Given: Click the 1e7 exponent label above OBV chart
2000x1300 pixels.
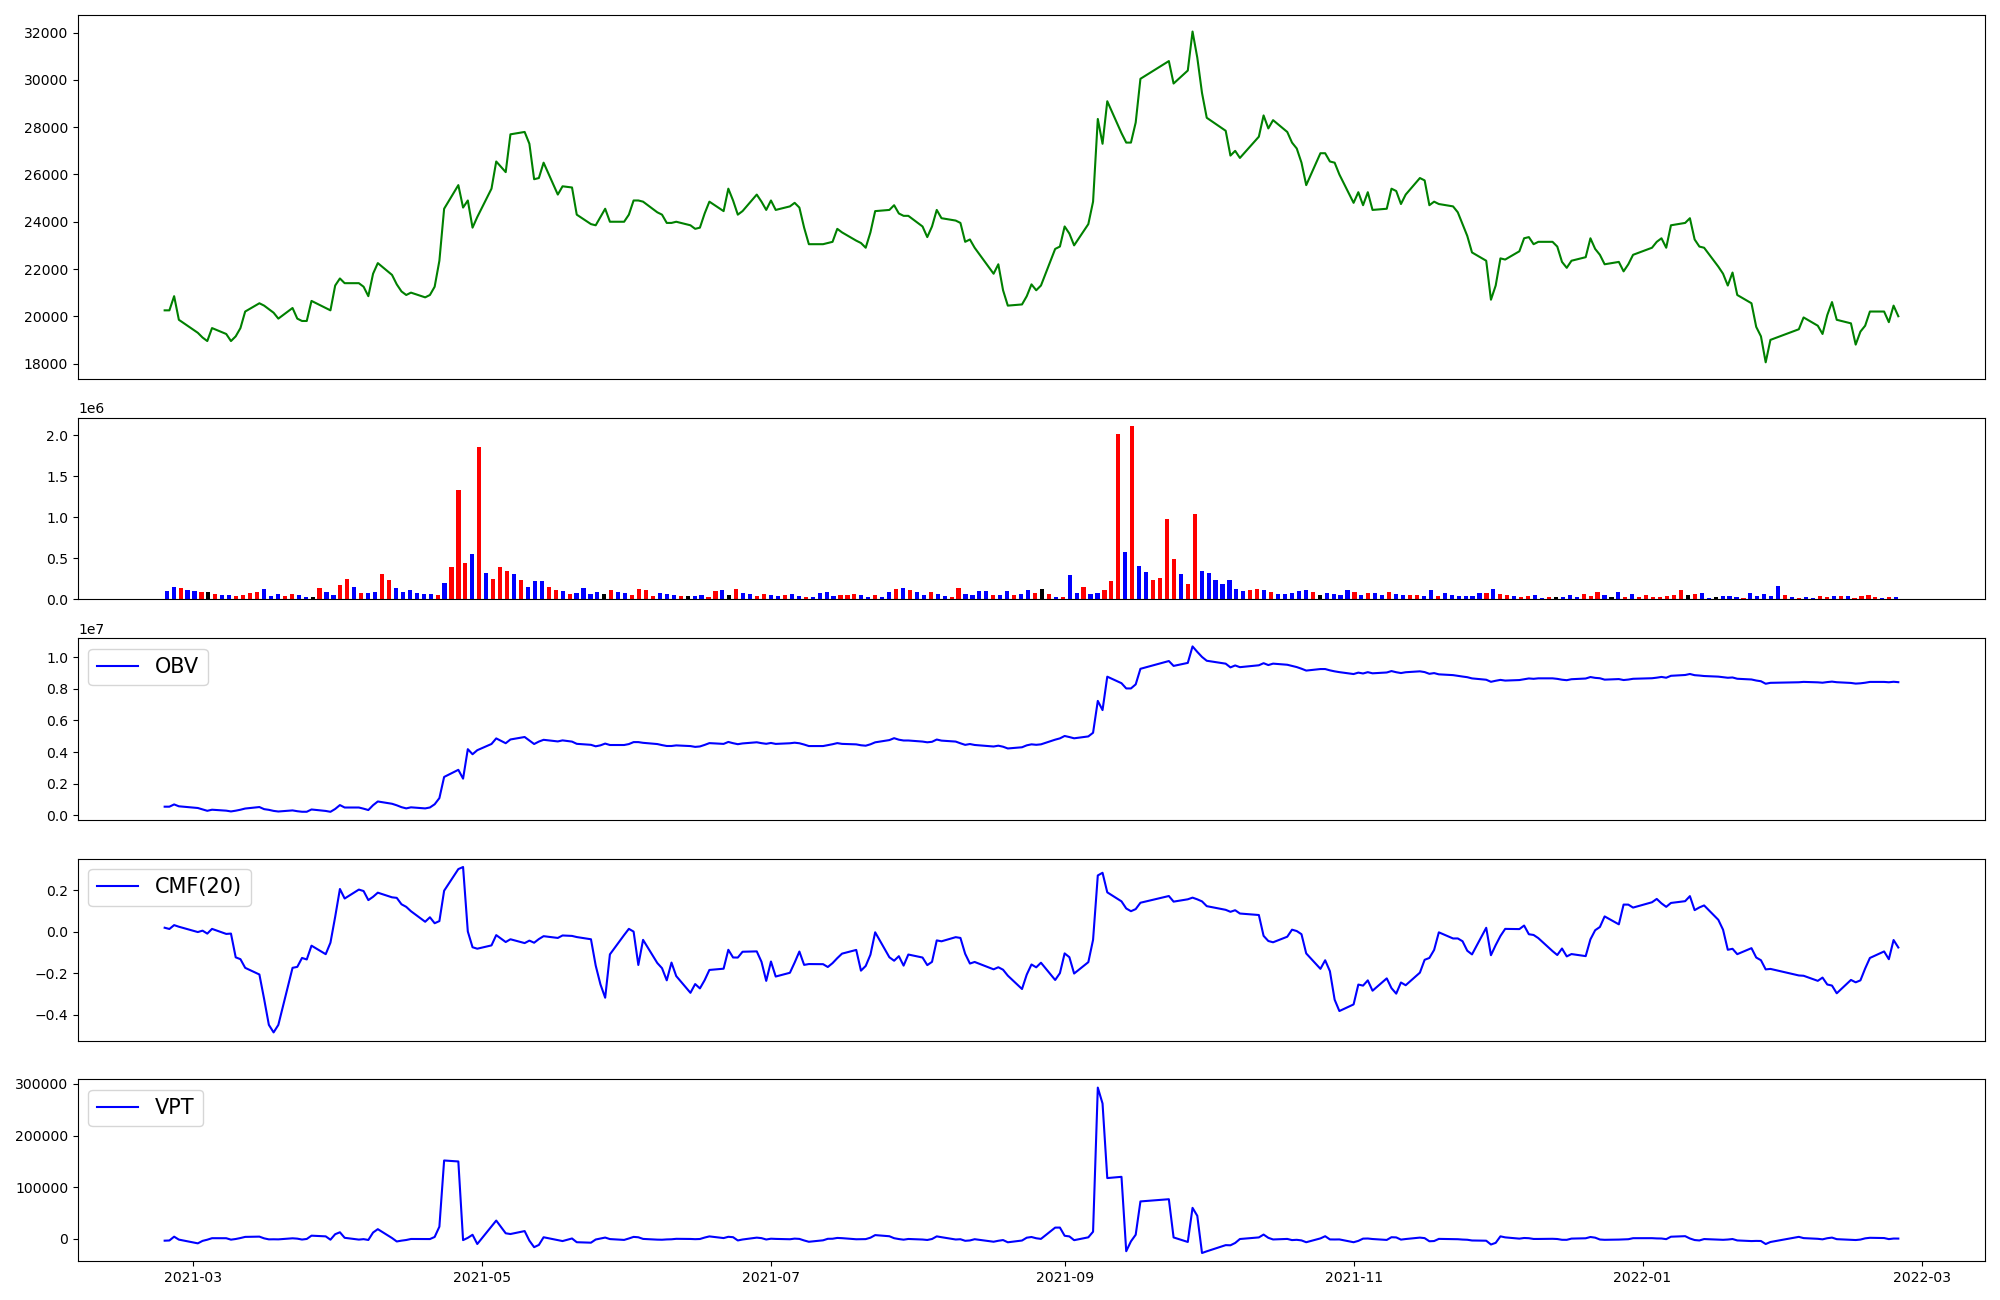Looking at the screenshot, I should [x=91, y=629].
